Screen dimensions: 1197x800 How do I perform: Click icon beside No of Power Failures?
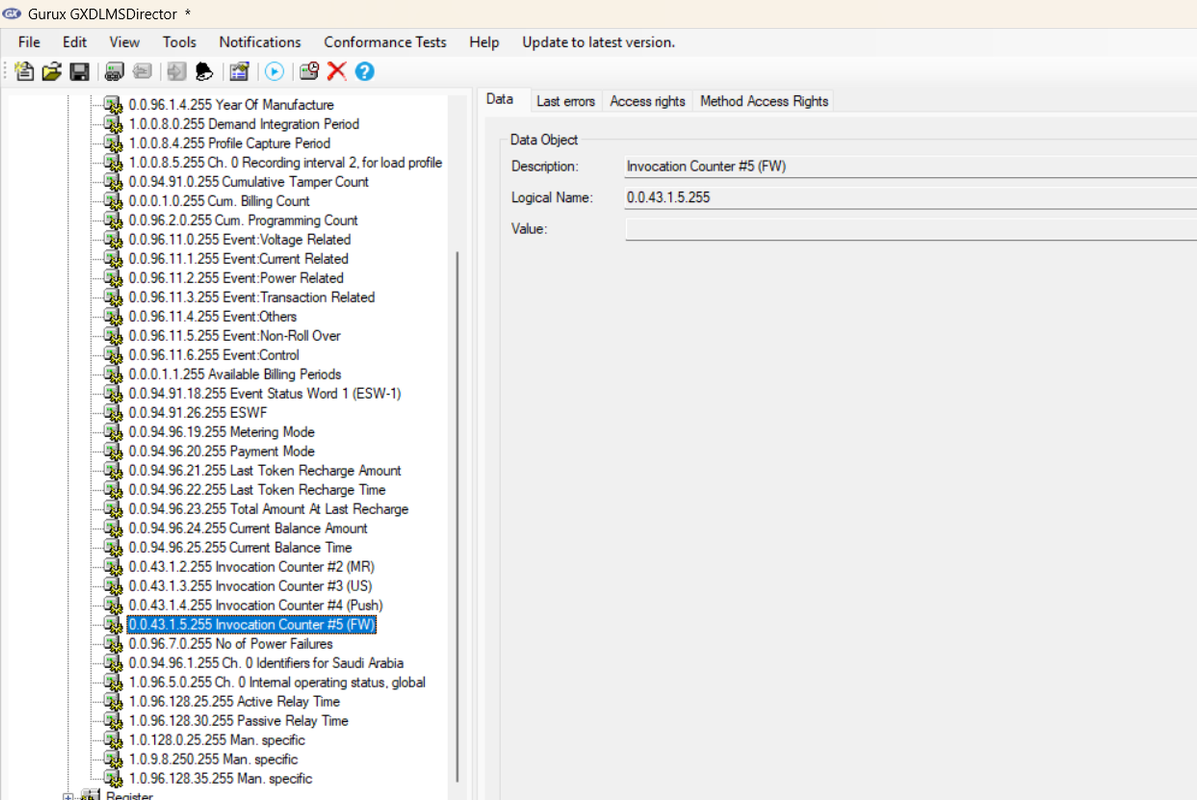pyautogui.click(x=113, y=644)
